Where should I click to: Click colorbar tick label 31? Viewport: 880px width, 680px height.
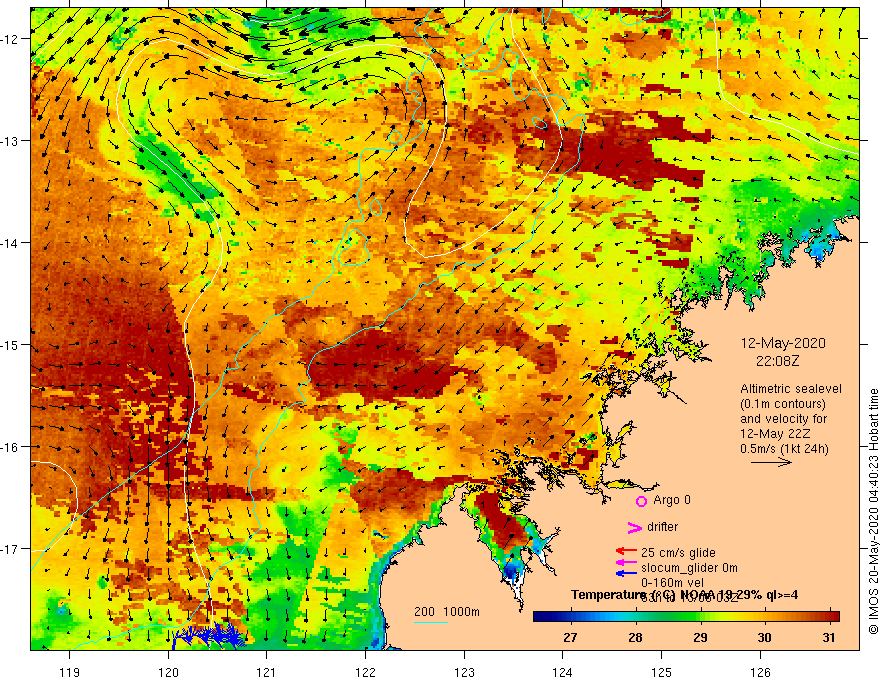pos(829,638)
